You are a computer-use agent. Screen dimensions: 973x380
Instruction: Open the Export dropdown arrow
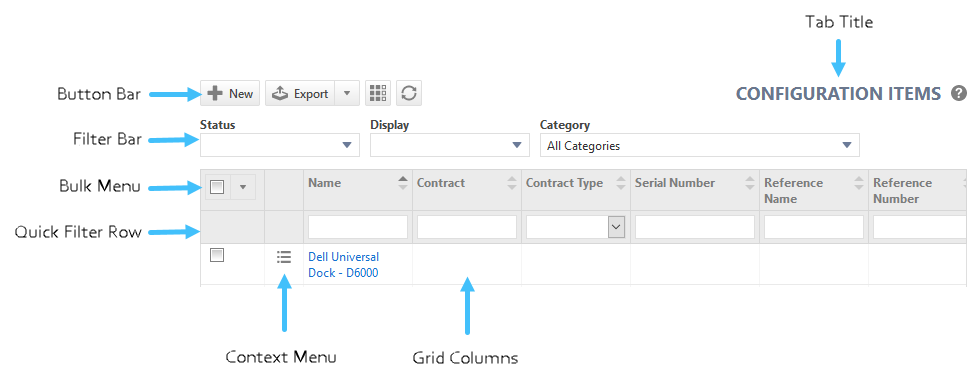click(347, 94)
